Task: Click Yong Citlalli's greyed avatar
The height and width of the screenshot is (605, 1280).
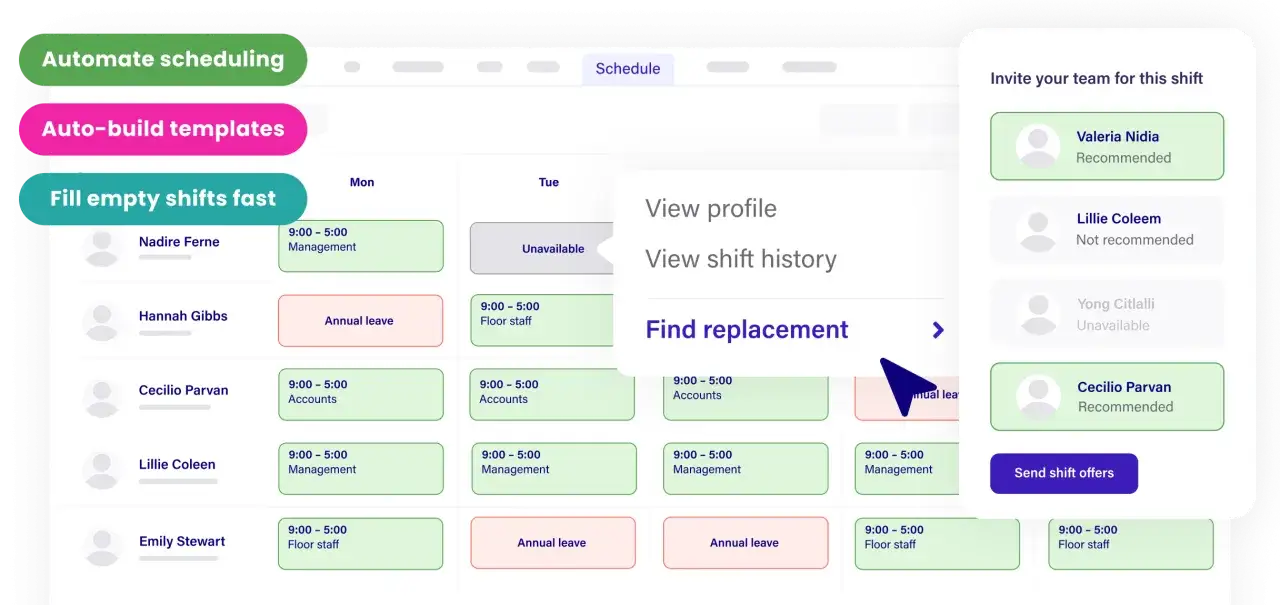Action: (1038, 314)
